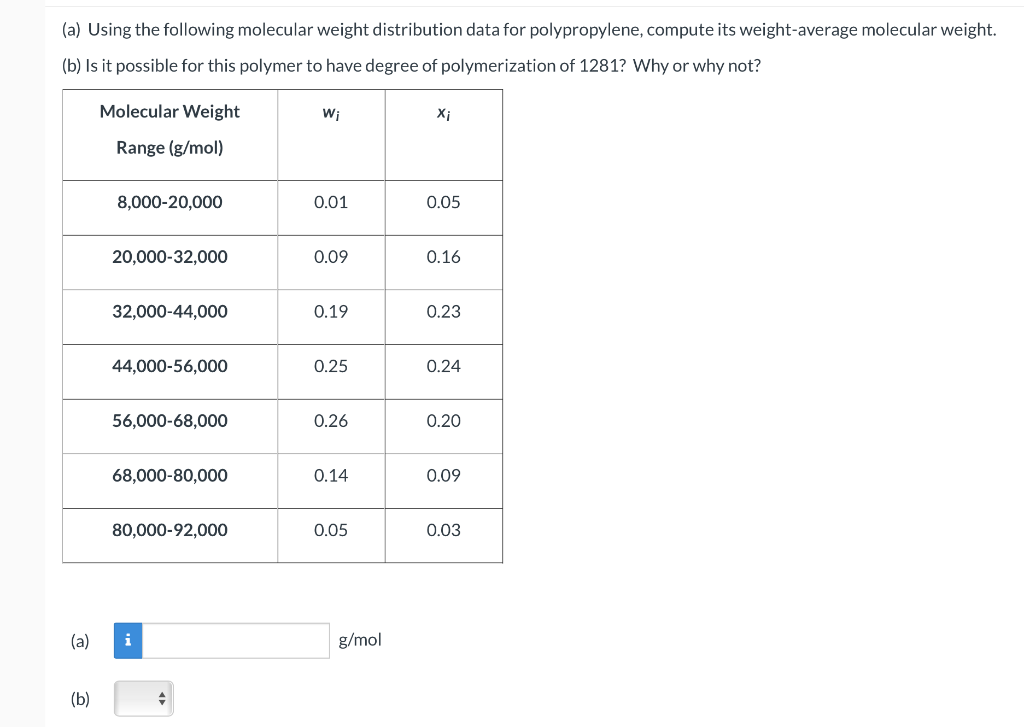Select the 32,000-44,000 row entry
The height and width of the screenshot is (727, 1024).
coord(169,312)
